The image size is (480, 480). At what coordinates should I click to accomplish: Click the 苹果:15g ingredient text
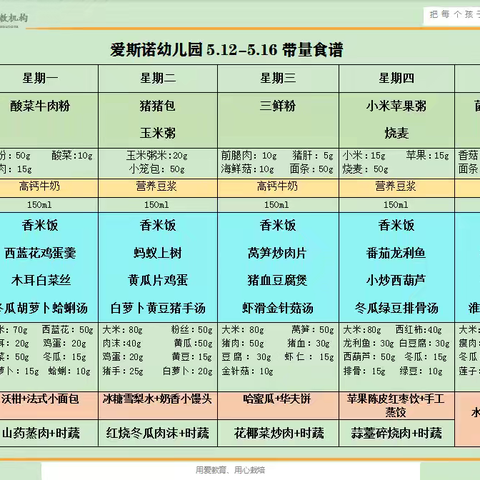(428, 156)
